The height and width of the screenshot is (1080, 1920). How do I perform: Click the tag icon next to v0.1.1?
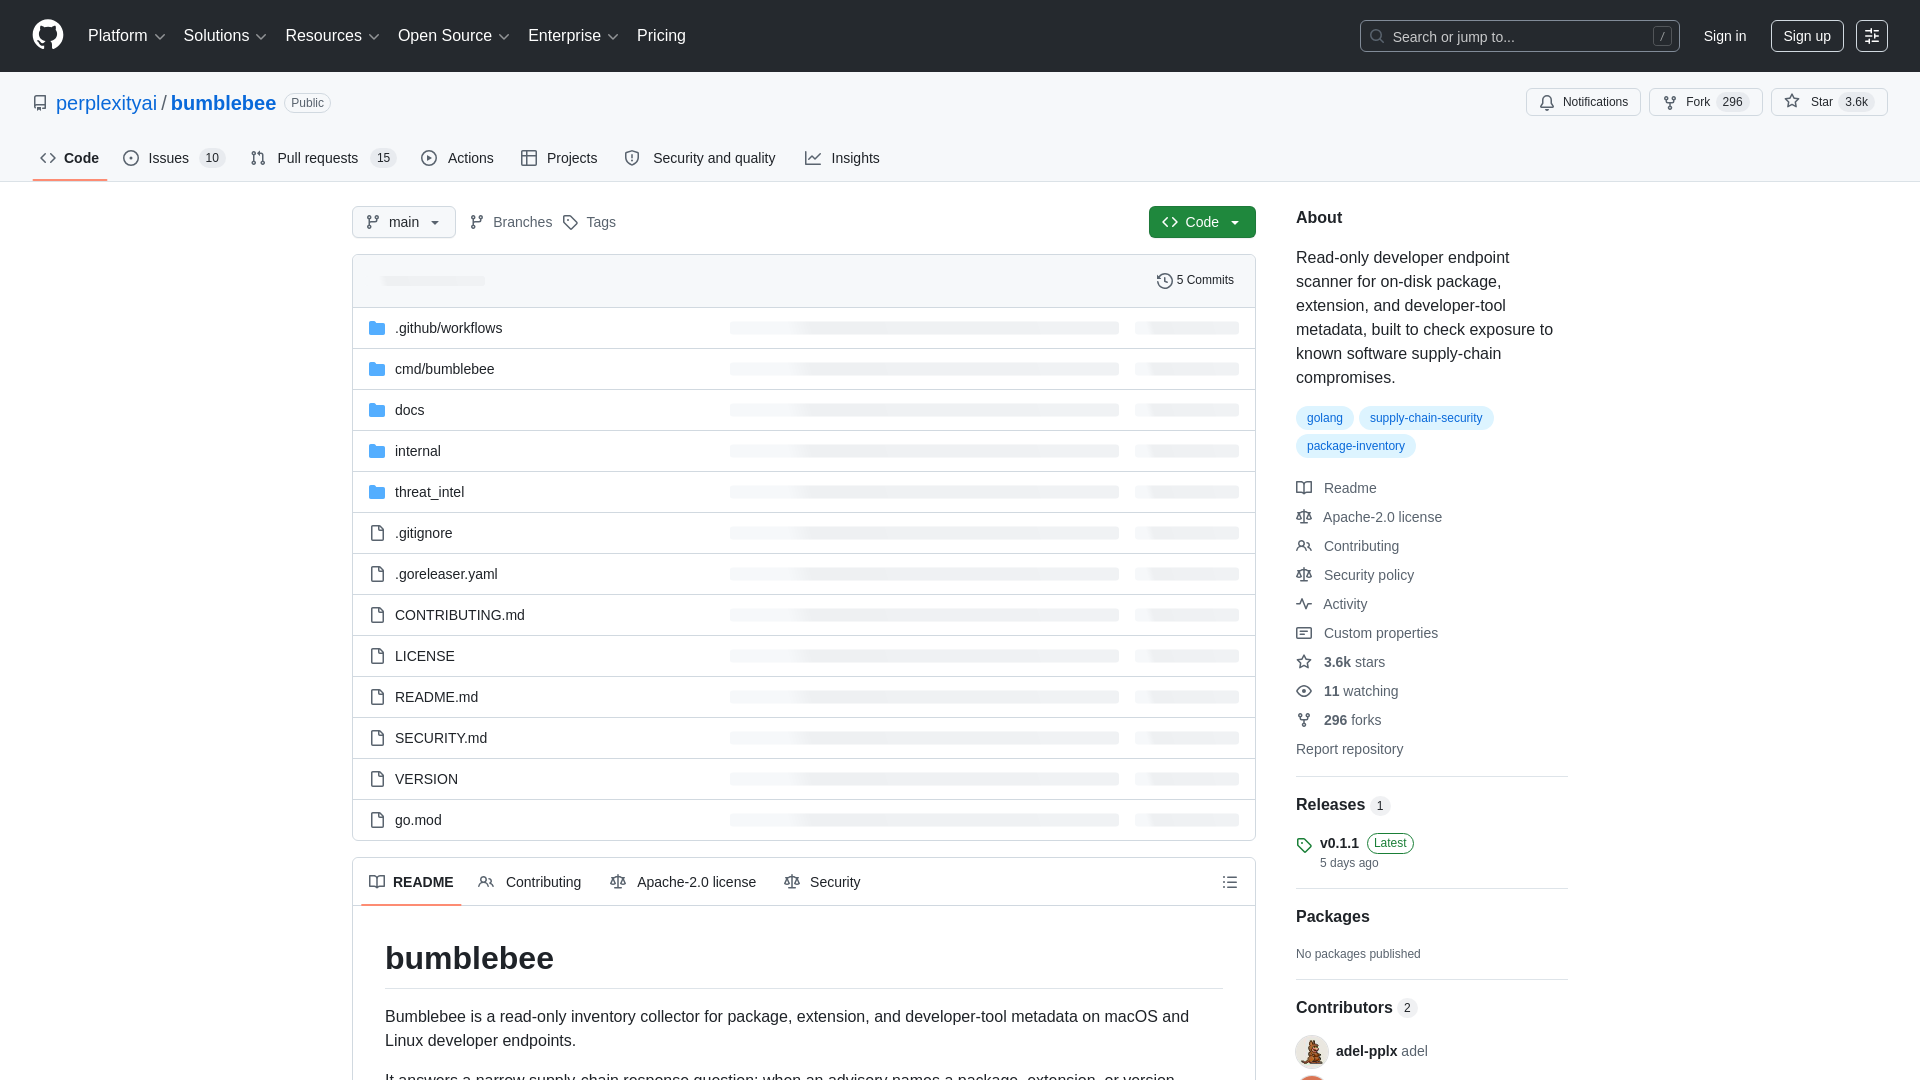(1304, 845)
